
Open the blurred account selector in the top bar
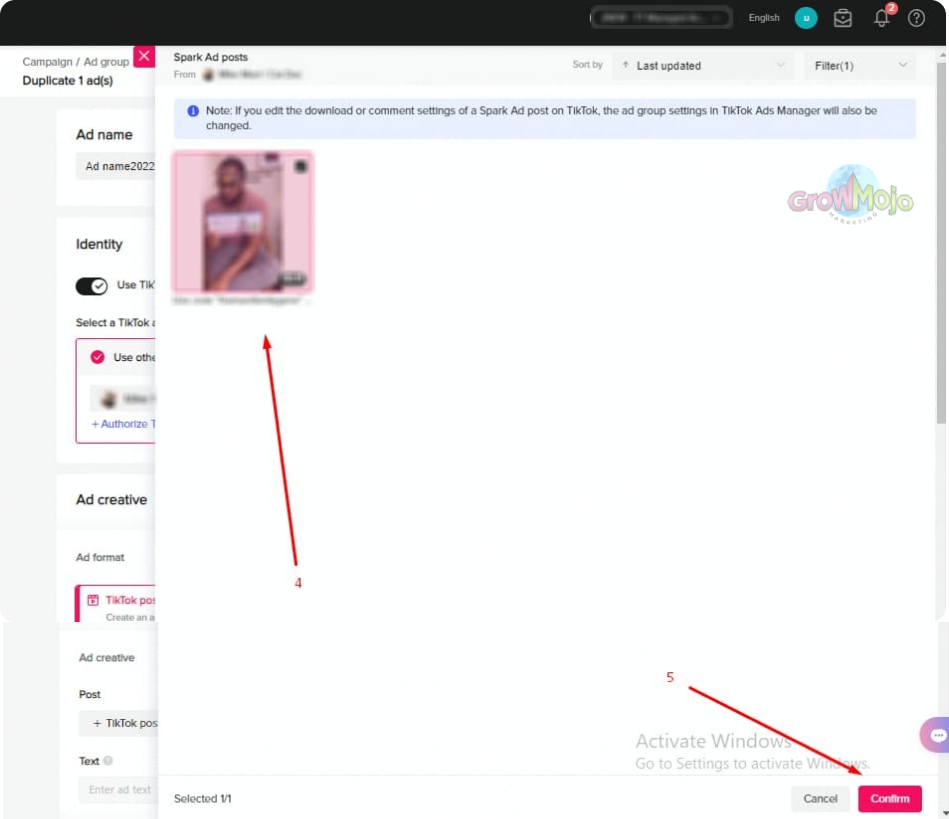(662, 18)
